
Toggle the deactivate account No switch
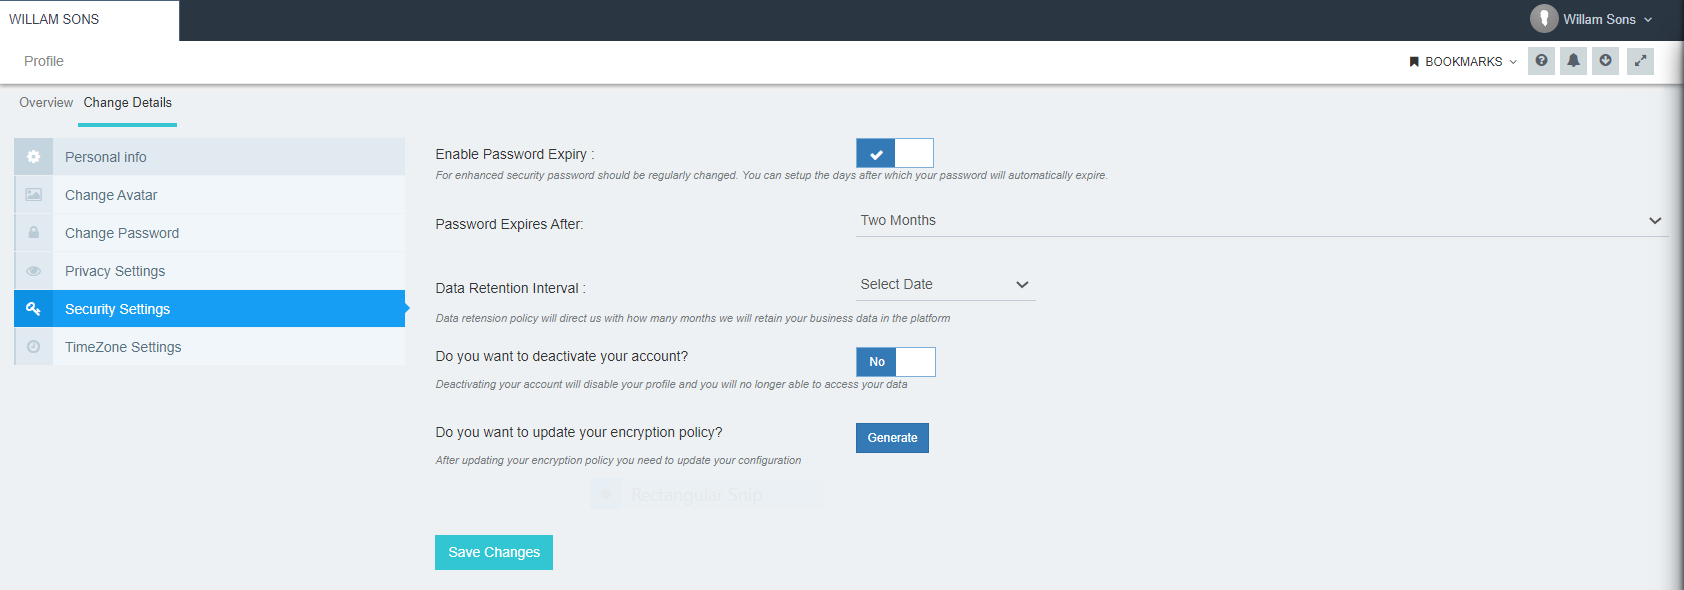point(896,362)
